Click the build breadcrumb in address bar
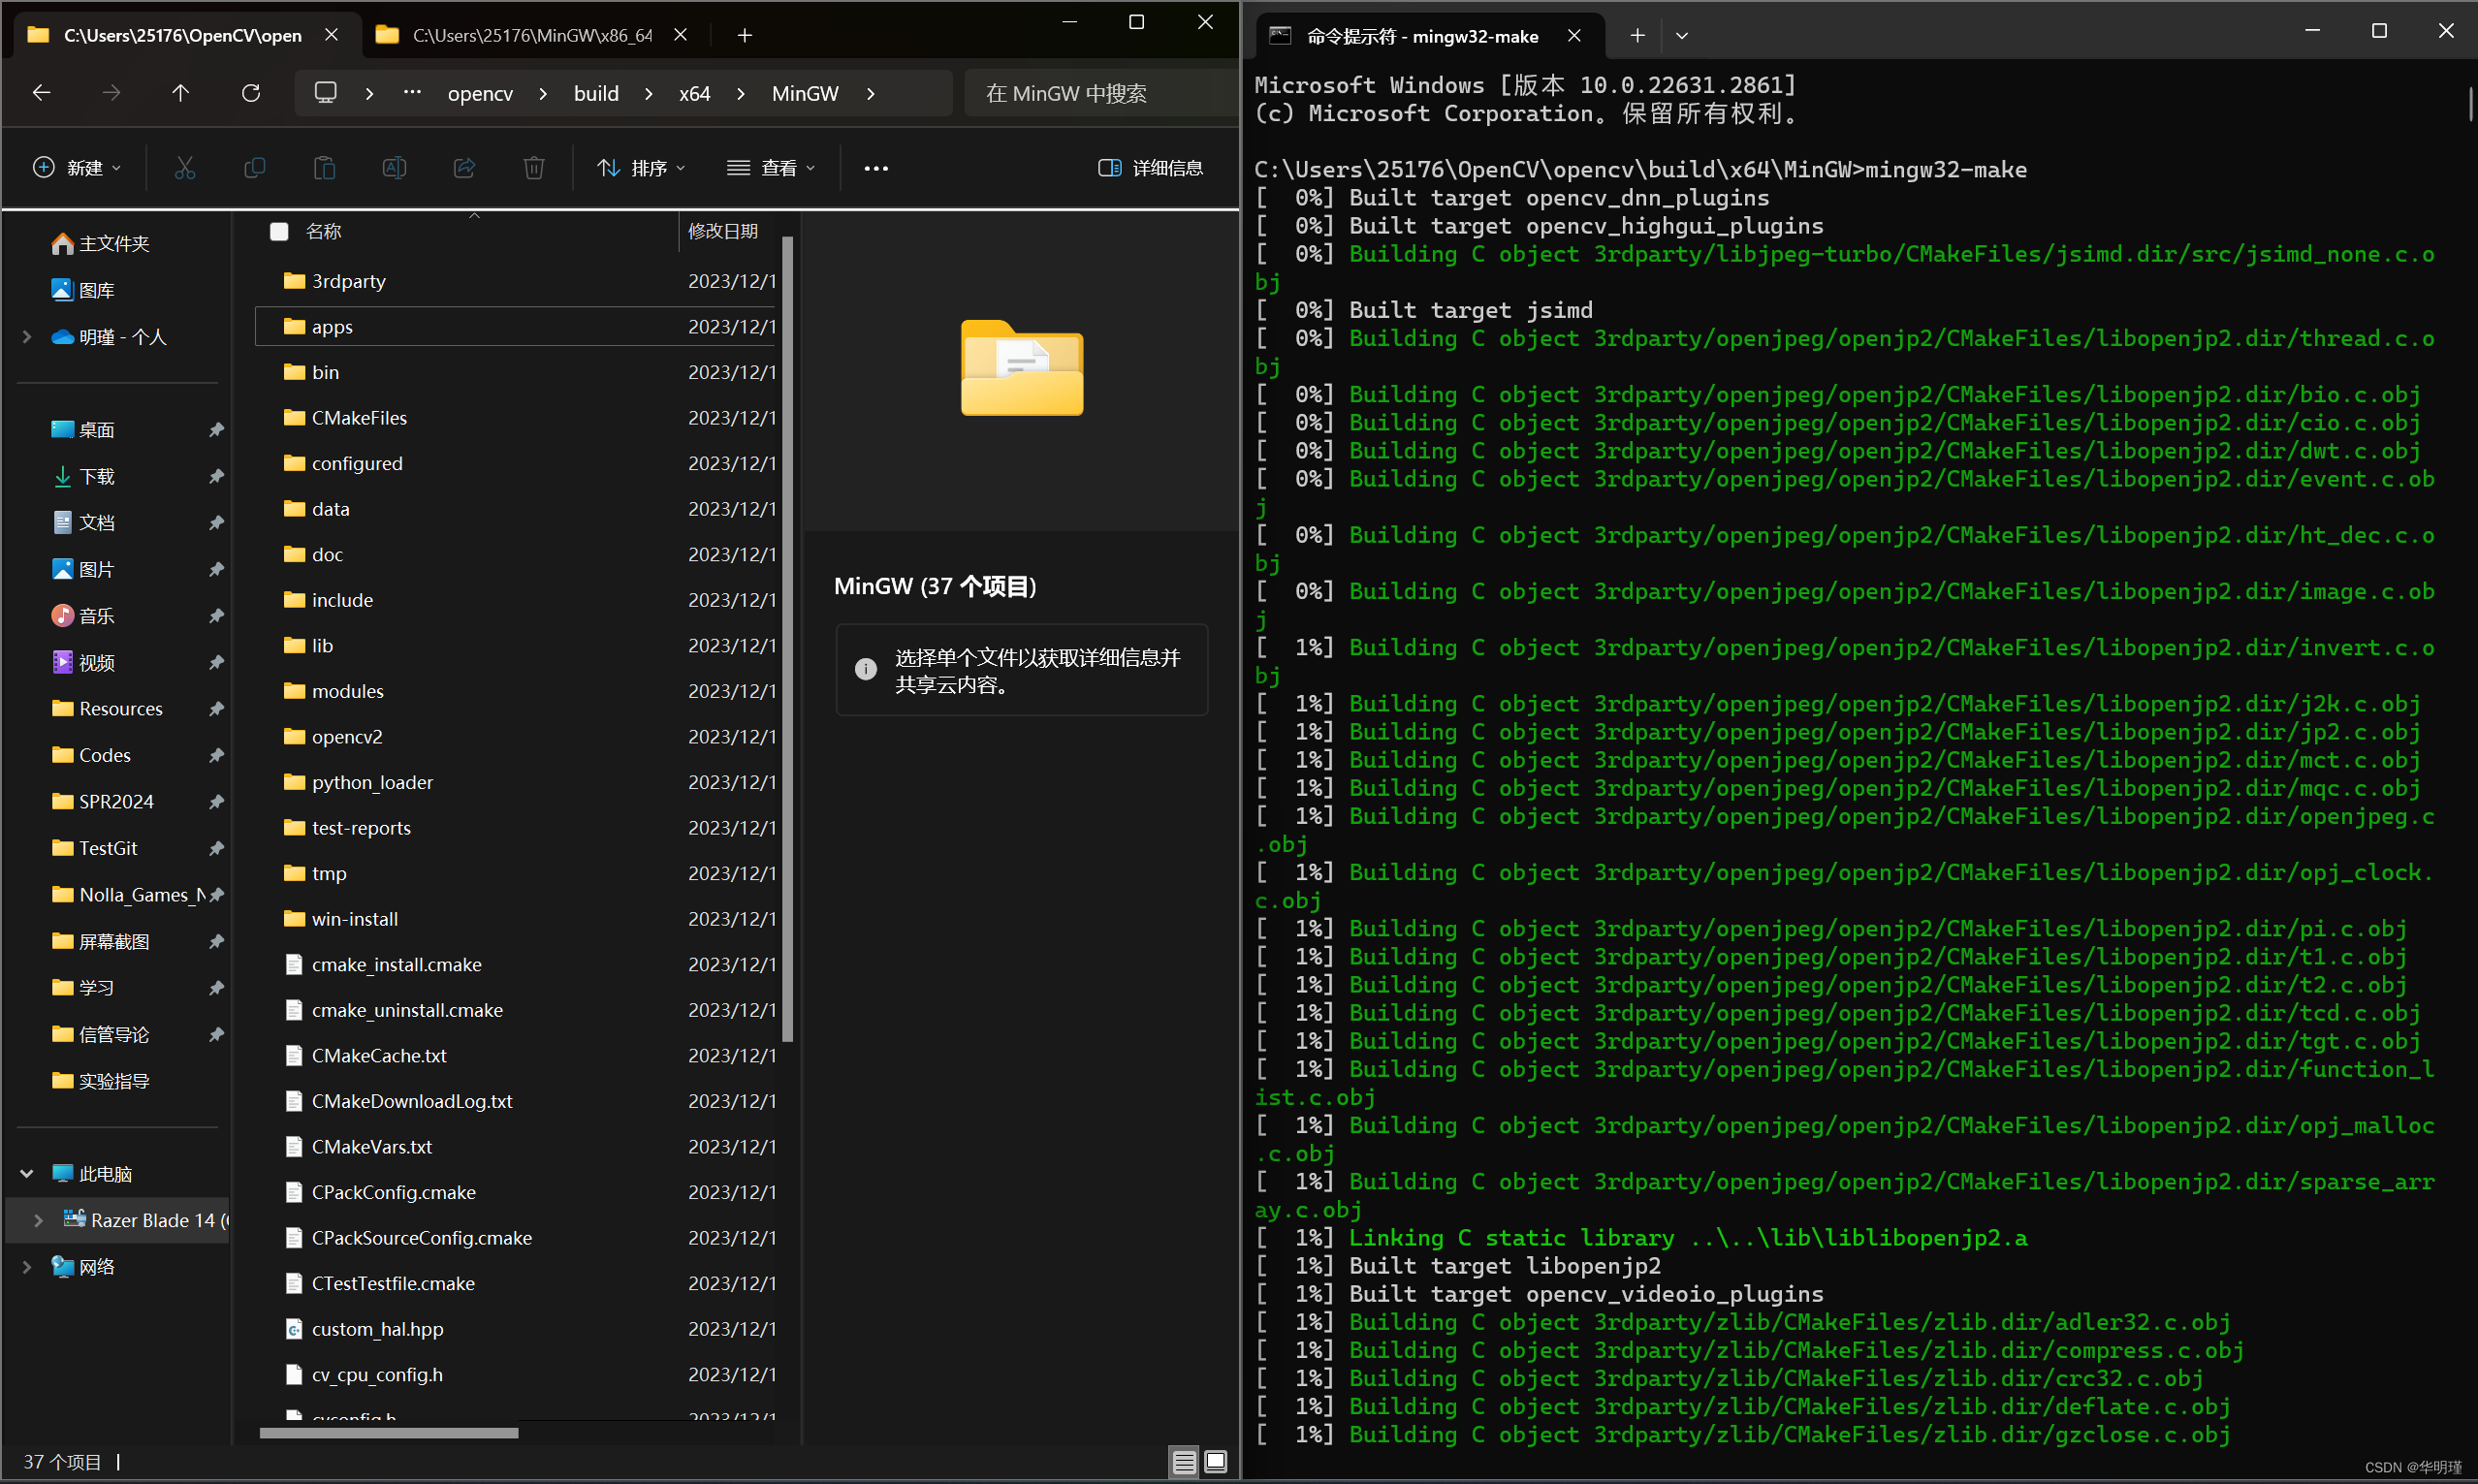Viewport: 2478px width, 1484px height. click(596, 93)
